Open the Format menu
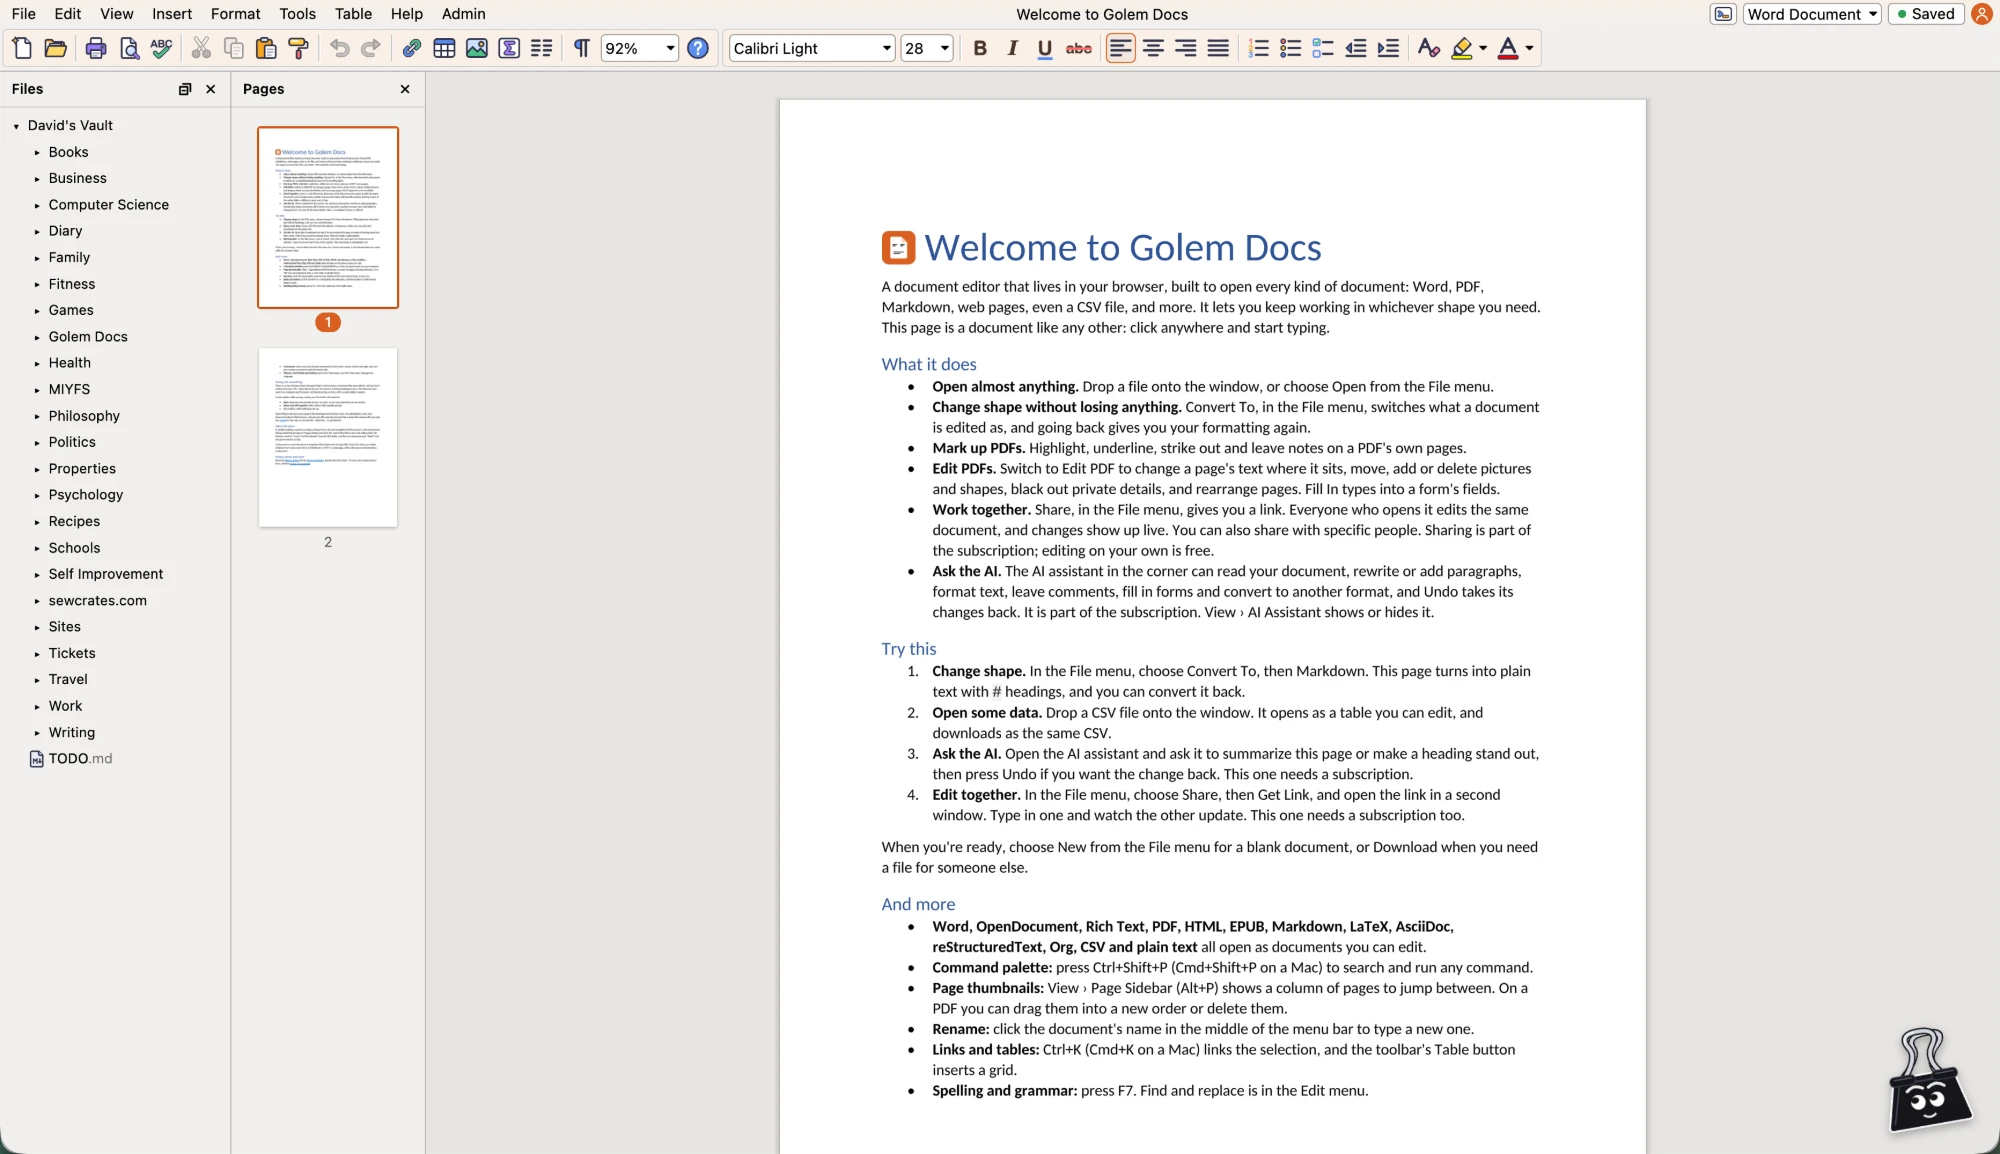This screenshot has height=1154, width=2000. 235,14
